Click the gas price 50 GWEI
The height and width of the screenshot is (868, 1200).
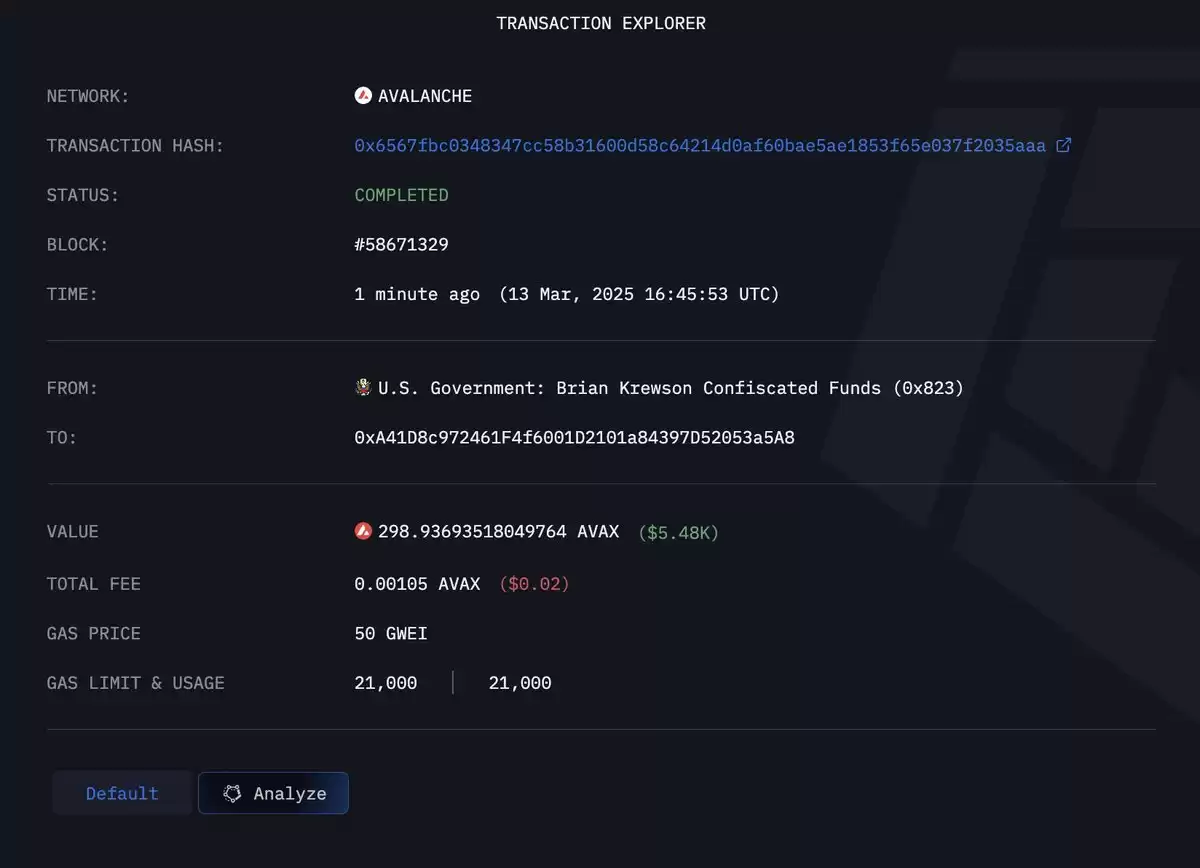pos(391,634)
